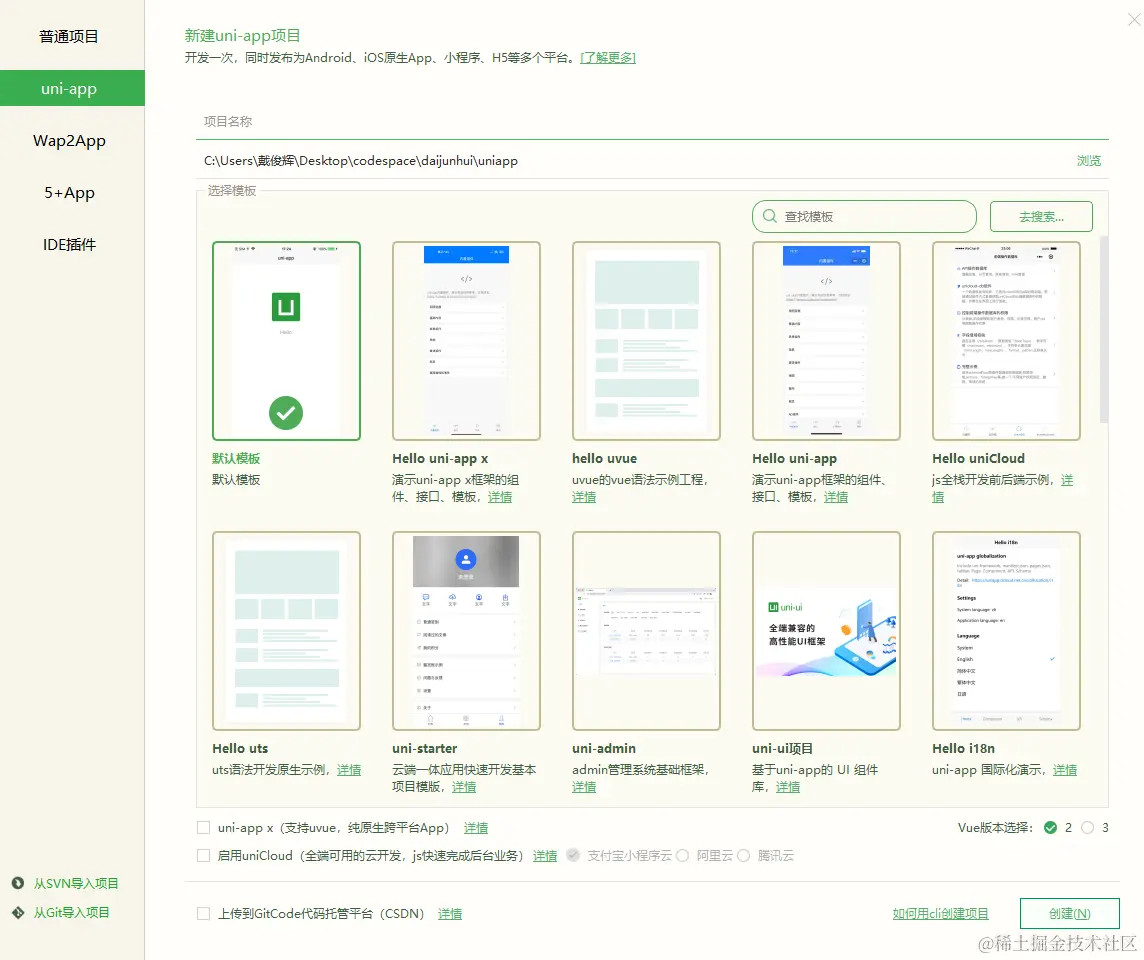Screen dimensions: 1144x960
Task: Pick the uni-starter template thumbnail
Action: coord(466,631)
